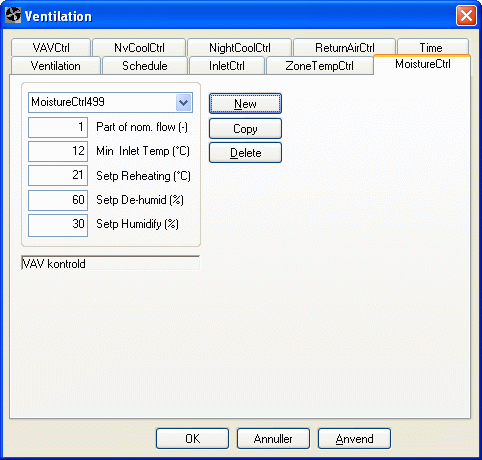This screenshot has width=482, height=460.
Task: Click the Copy button
Action: coord(245,129)
